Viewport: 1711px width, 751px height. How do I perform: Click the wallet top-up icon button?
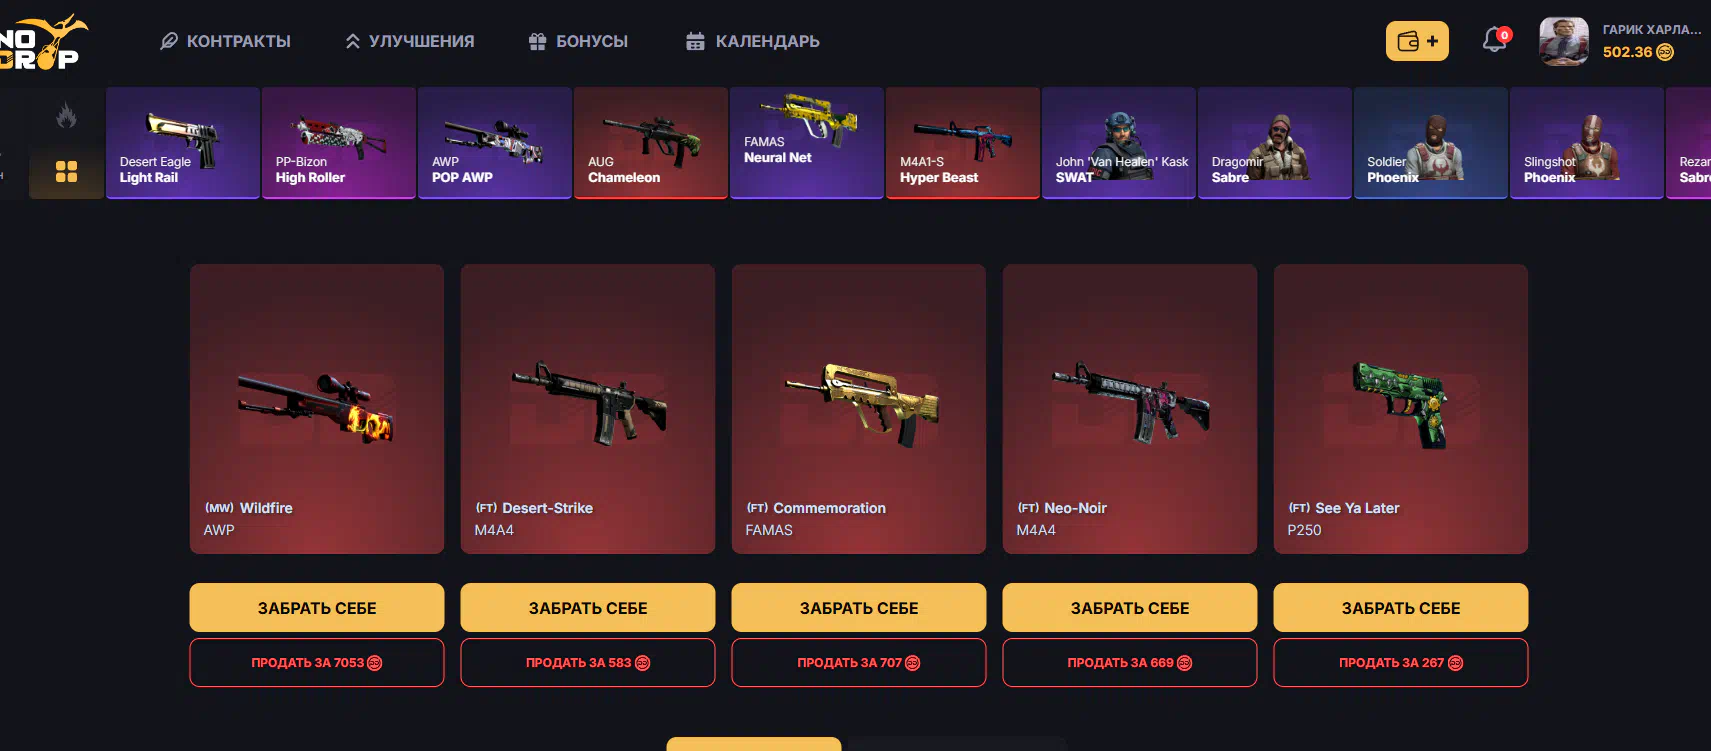pyautogui.click(x=1417, y=41)
